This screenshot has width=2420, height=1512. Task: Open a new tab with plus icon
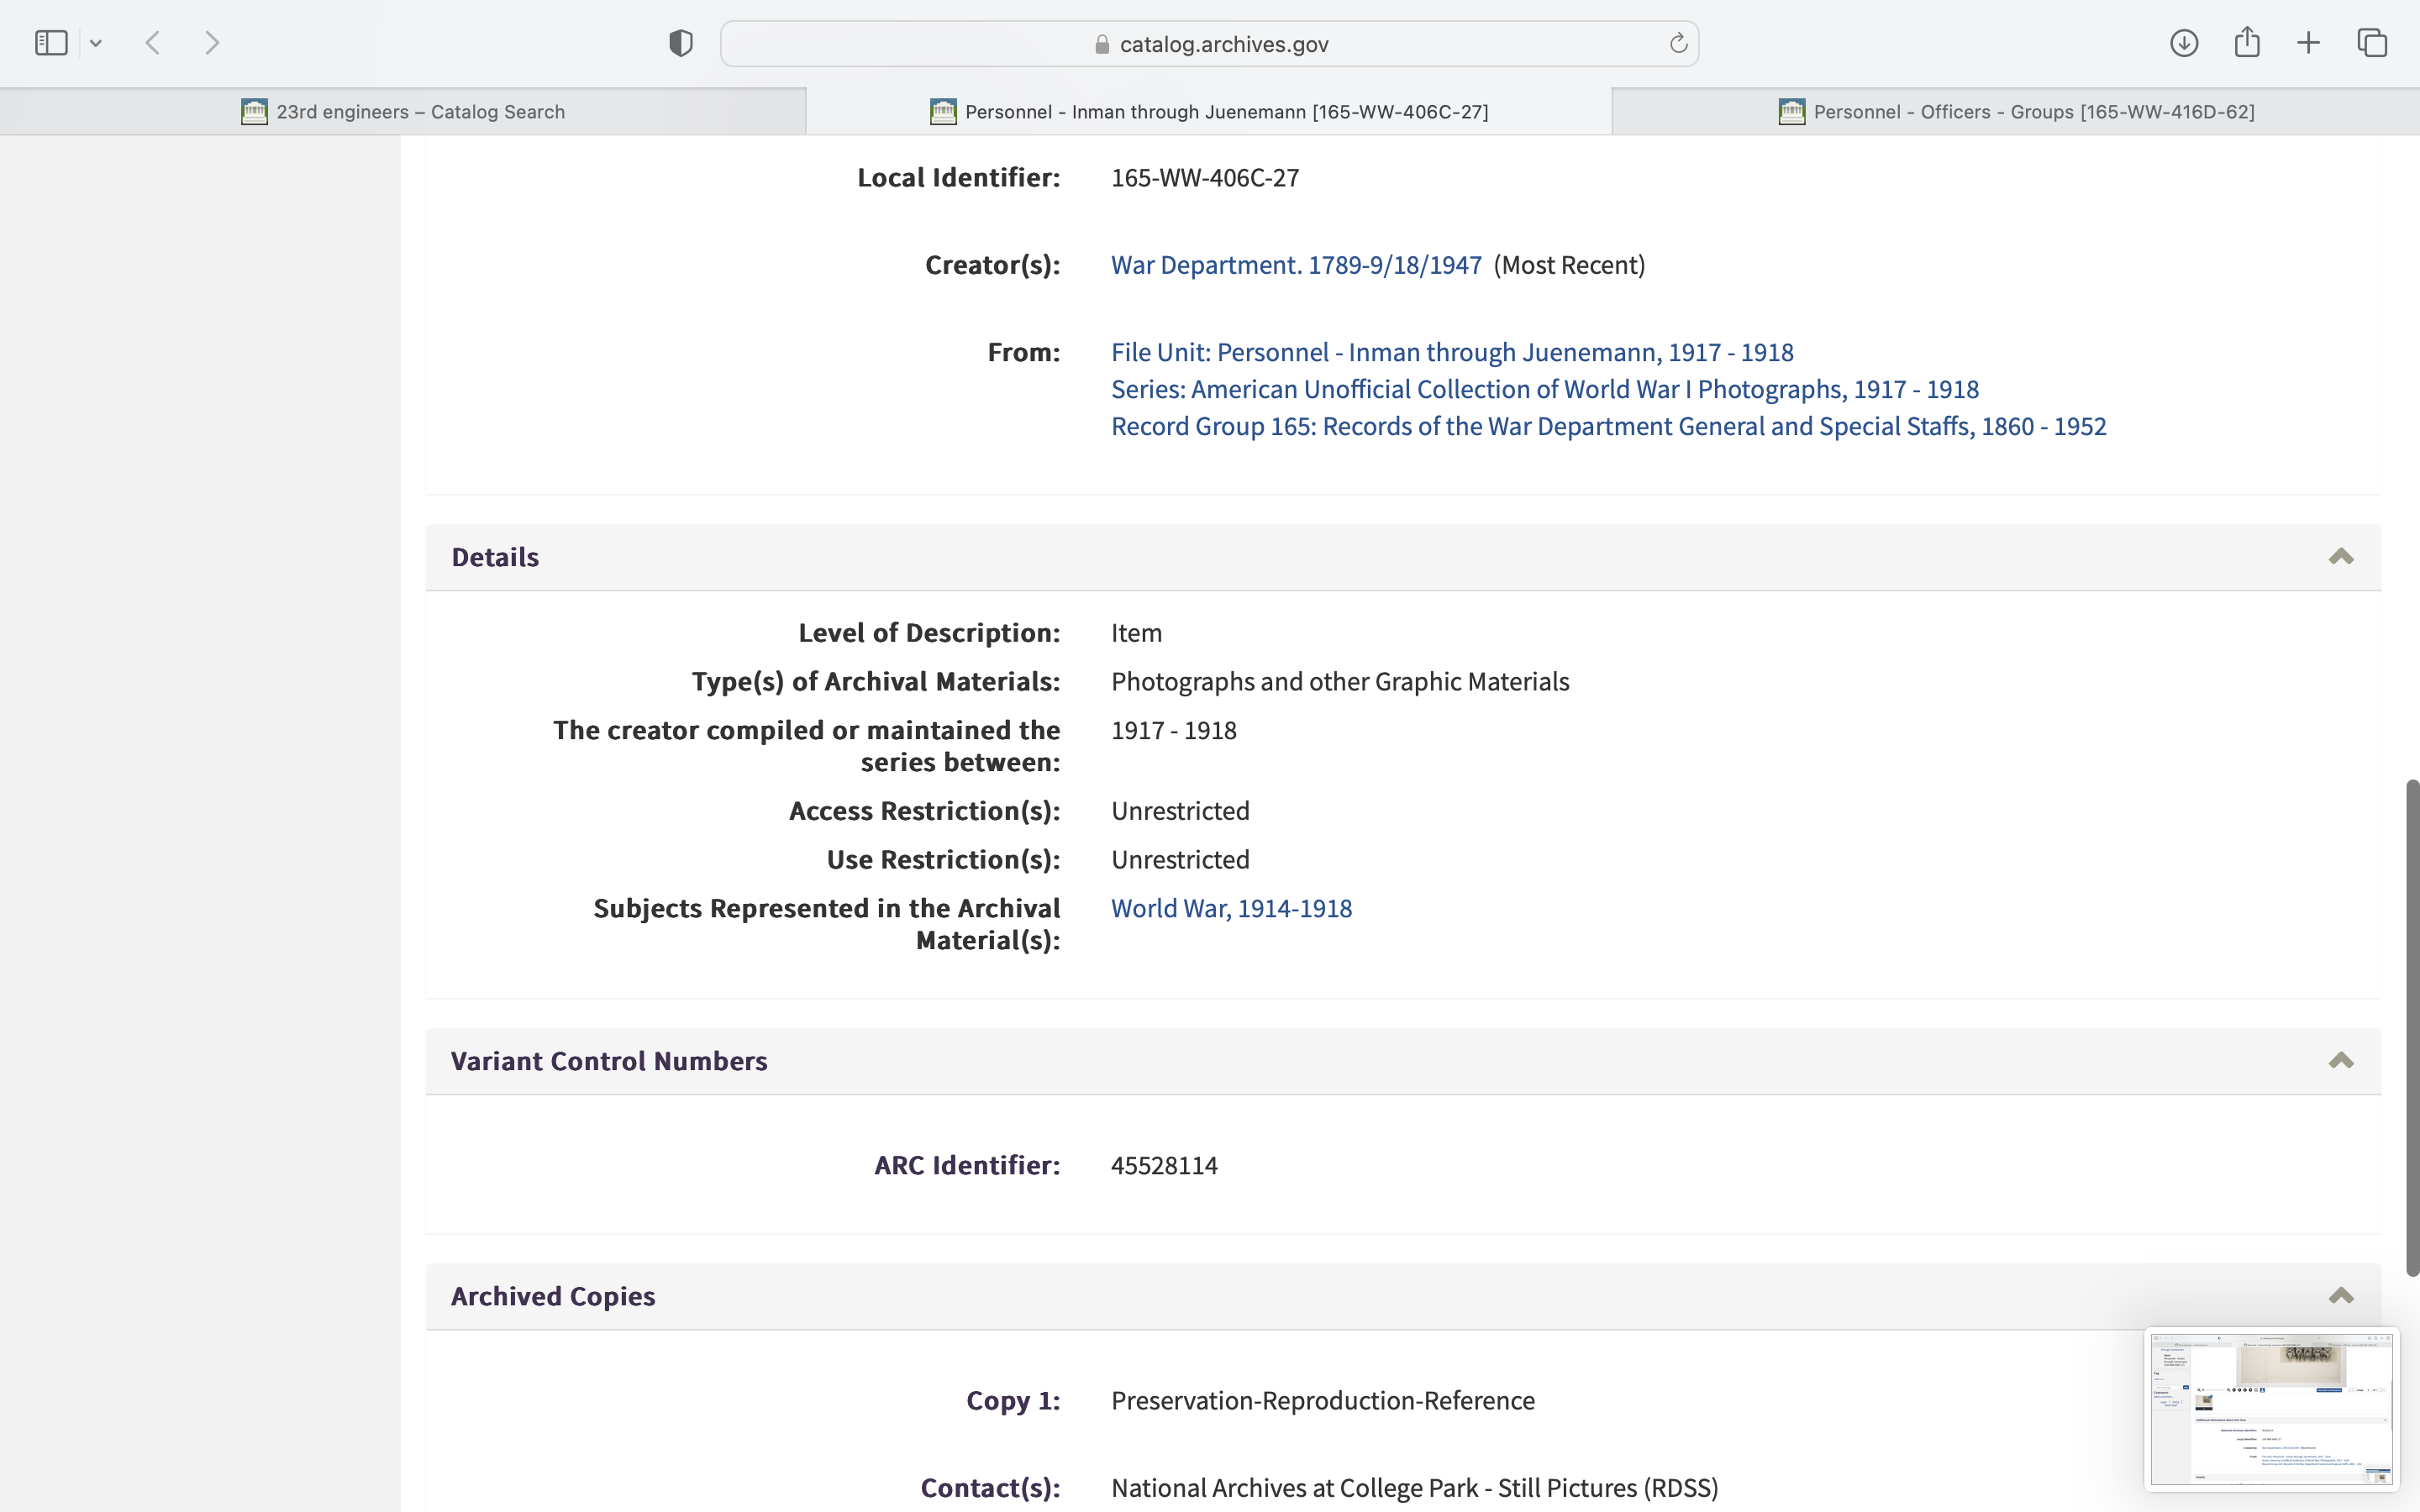click(x=2309, y=43)
